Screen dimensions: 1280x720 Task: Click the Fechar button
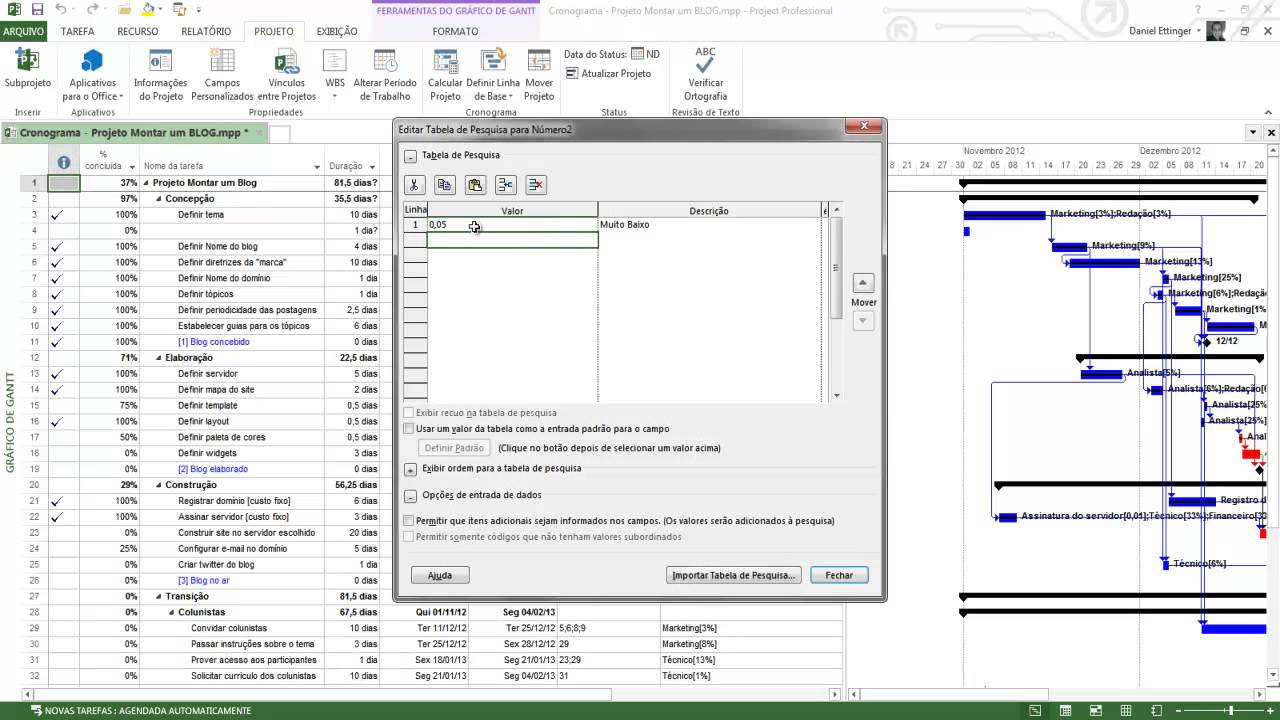pos(839,575)
